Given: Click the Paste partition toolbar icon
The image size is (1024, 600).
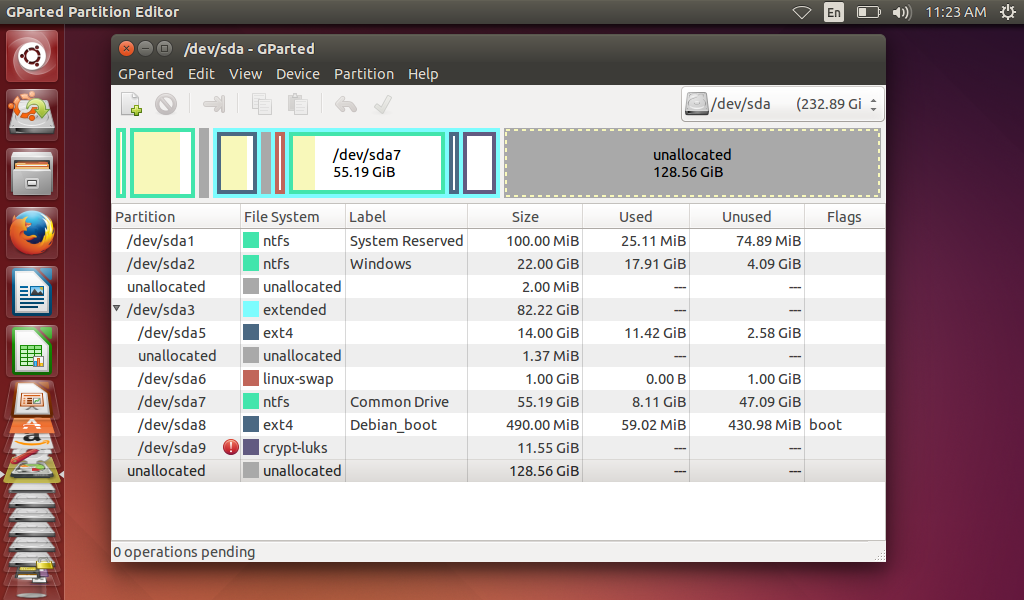Looking at the screenshot, I should pyautogui.click(x=298, y=104).
